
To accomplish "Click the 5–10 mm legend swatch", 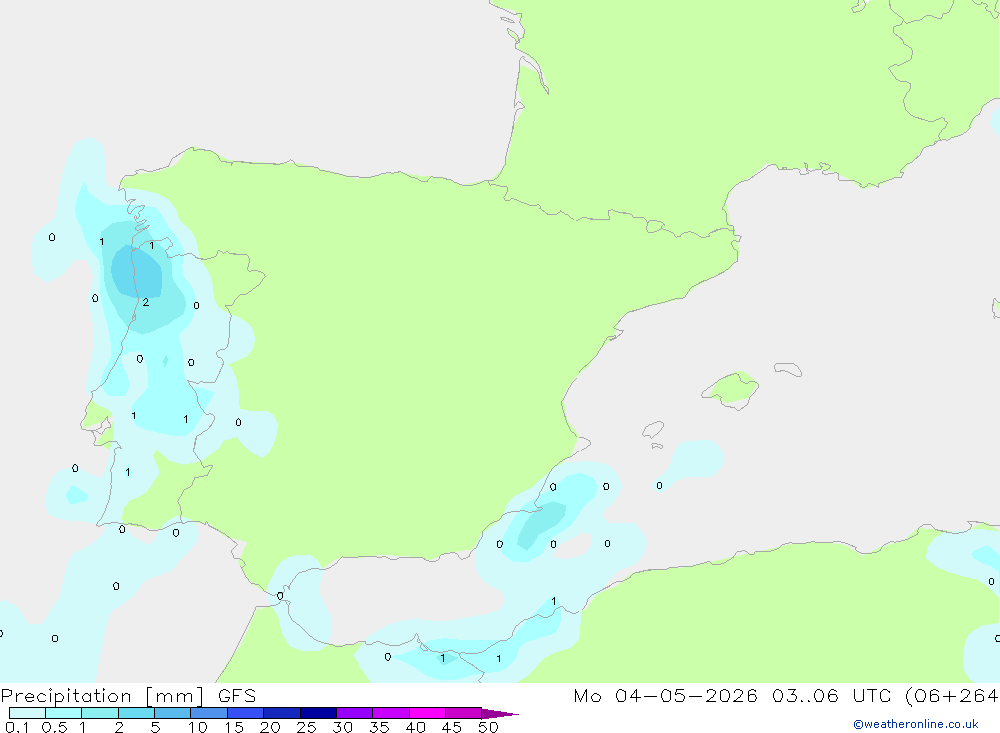I will (173, 713).
